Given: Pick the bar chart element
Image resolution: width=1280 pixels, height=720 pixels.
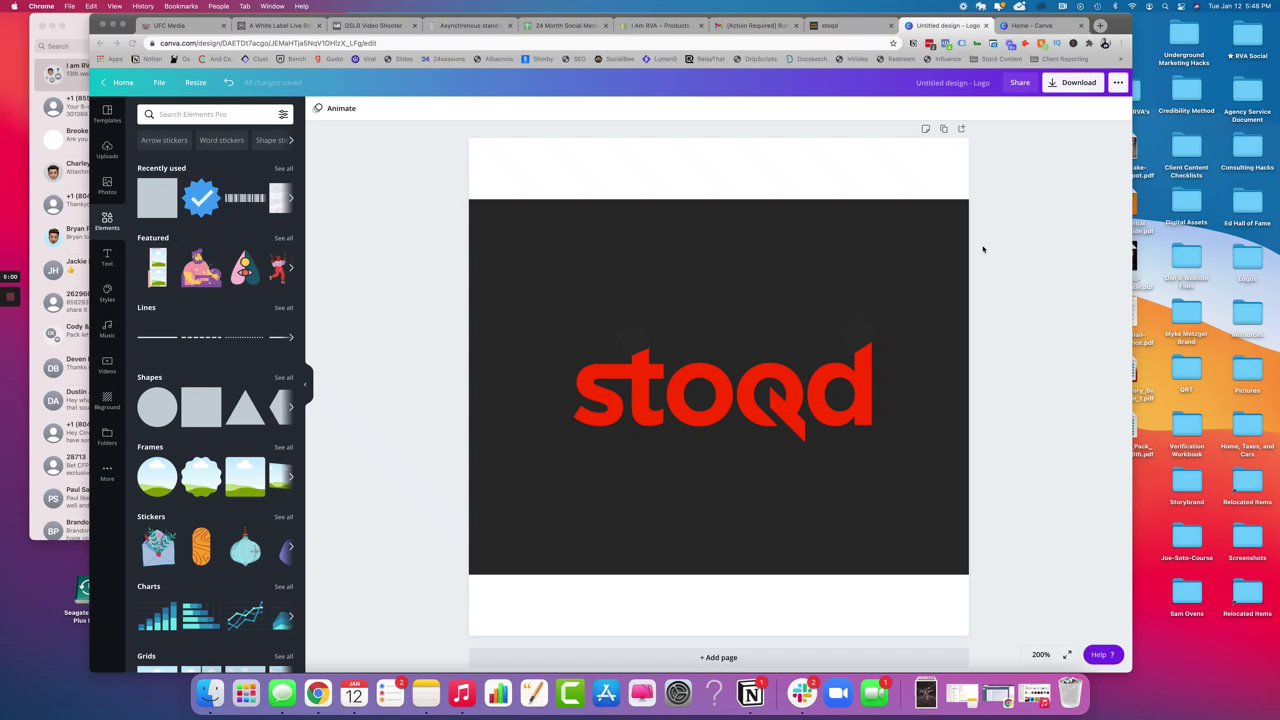Looking at the screenshot, I should click(x=157, y=617).
